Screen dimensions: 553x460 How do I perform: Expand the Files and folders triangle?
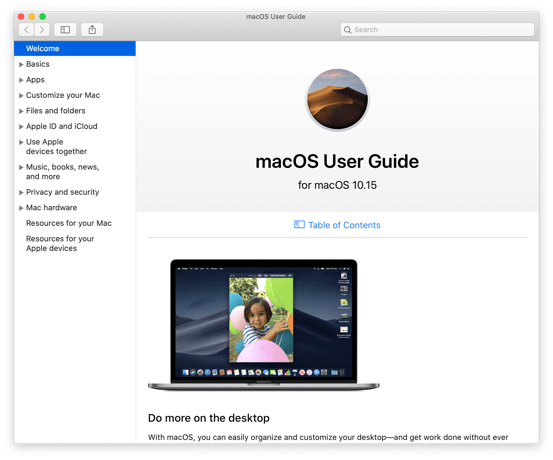tap(21, 111)
